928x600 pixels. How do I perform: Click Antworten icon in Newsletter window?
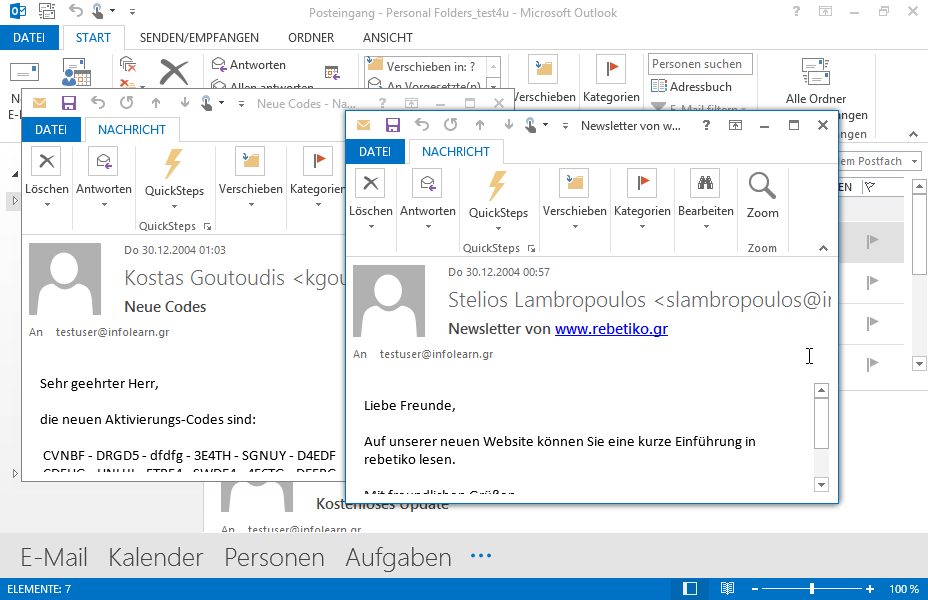coord(428,183)
